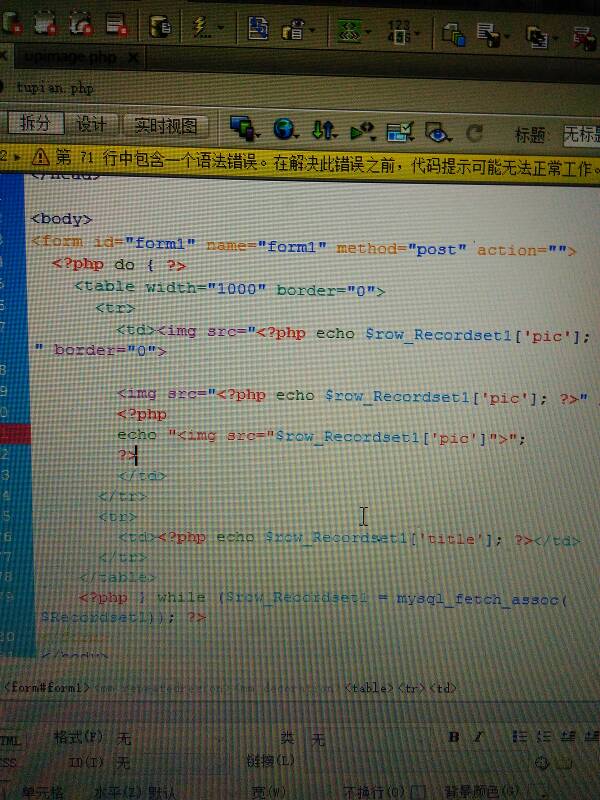The image size is (600, 800).
Task: Turn on Live View (实时视图)
Action: (166, 126)
